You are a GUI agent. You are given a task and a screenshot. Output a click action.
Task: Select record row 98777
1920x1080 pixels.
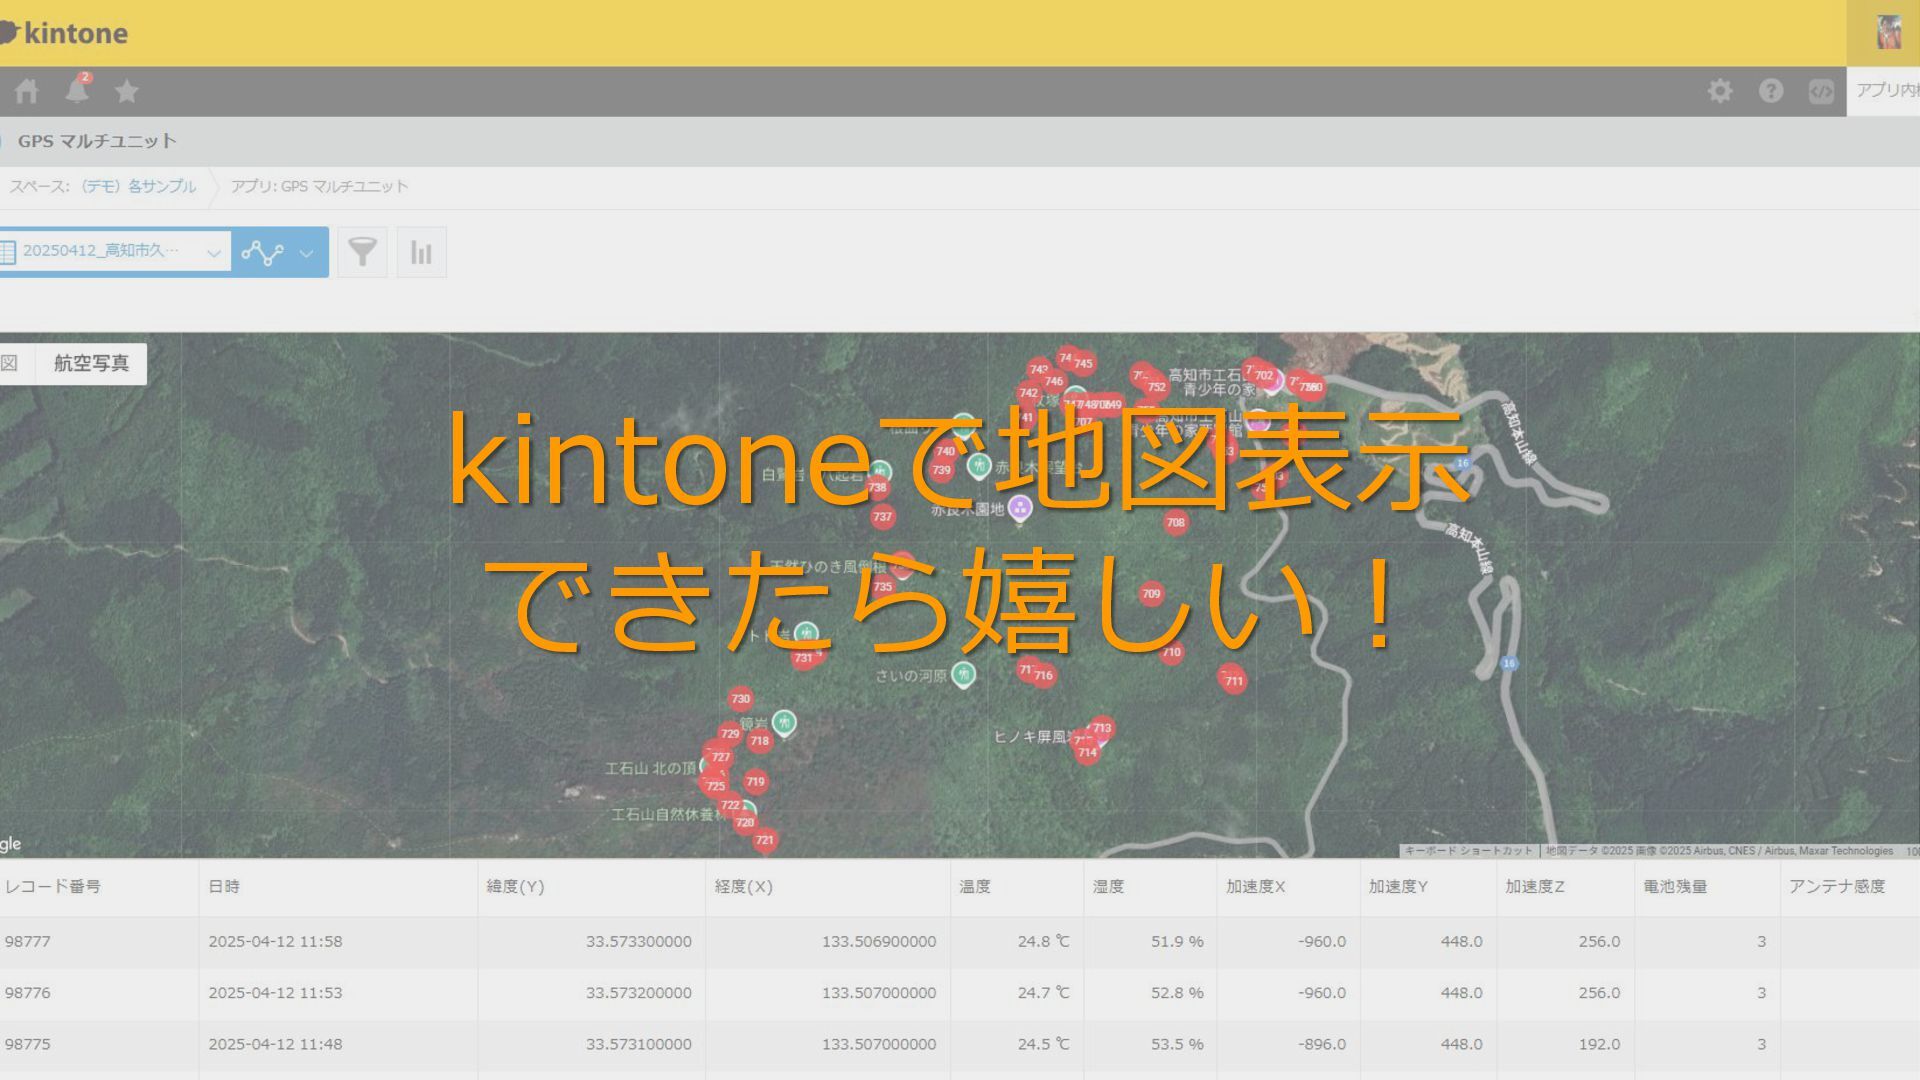[x=28, y=942]
